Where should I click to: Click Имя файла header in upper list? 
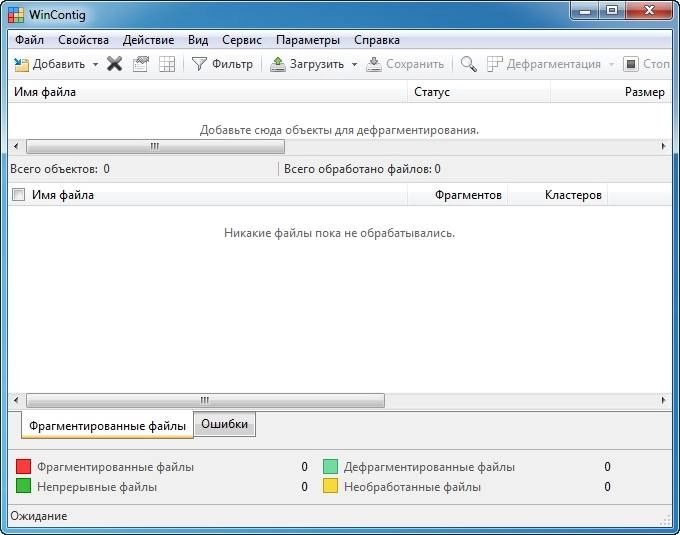coord(207,92)
